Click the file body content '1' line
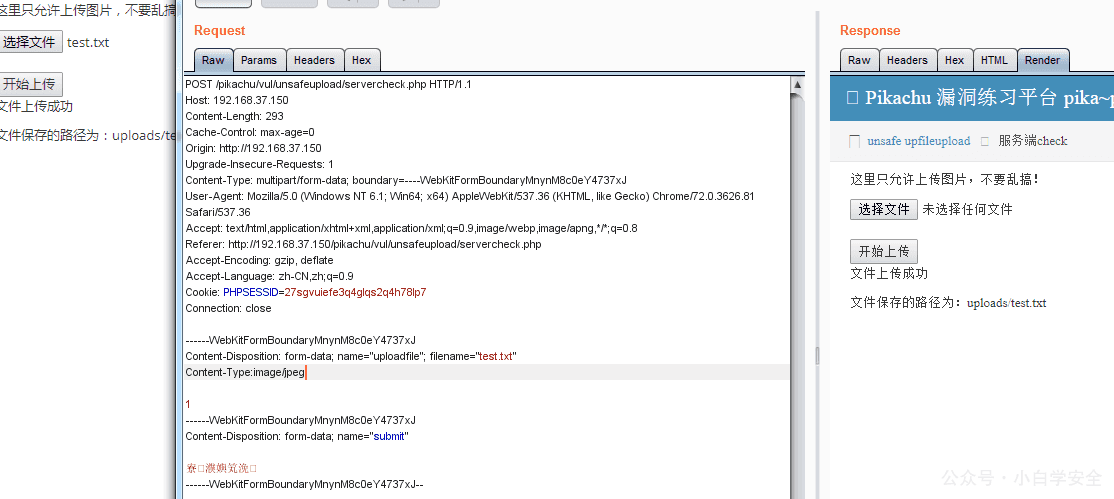 tap(188, 404)
